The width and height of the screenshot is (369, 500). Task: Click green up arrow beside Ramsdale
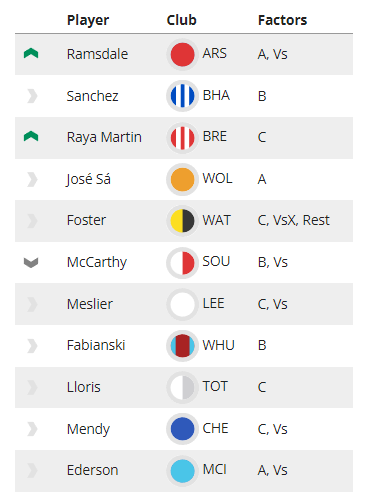tap(31, 53)
